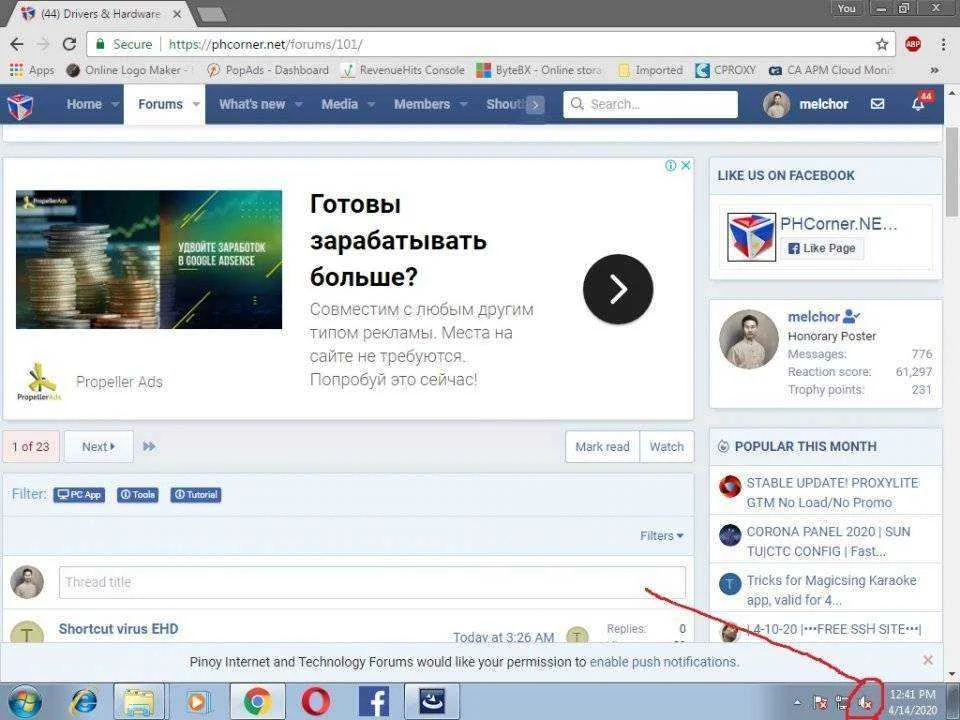
Task: Go back with the browser back arrow
Action: click(17, 44)
